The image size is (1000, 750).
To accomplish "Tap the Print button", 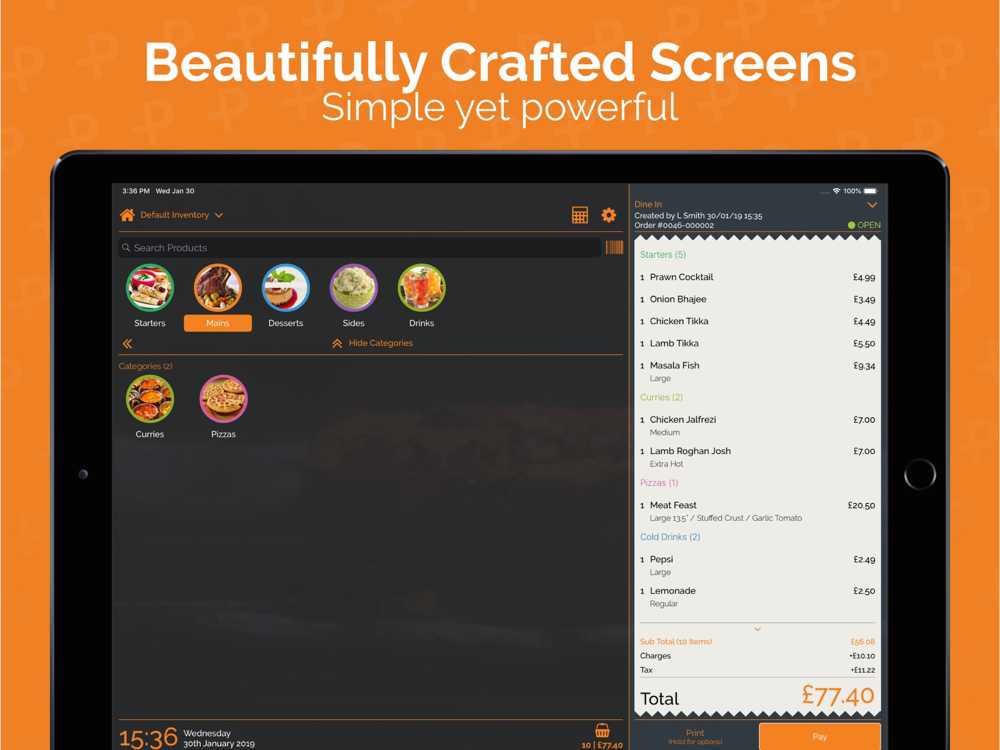I will pyautogui.click(x=695, y=737).
